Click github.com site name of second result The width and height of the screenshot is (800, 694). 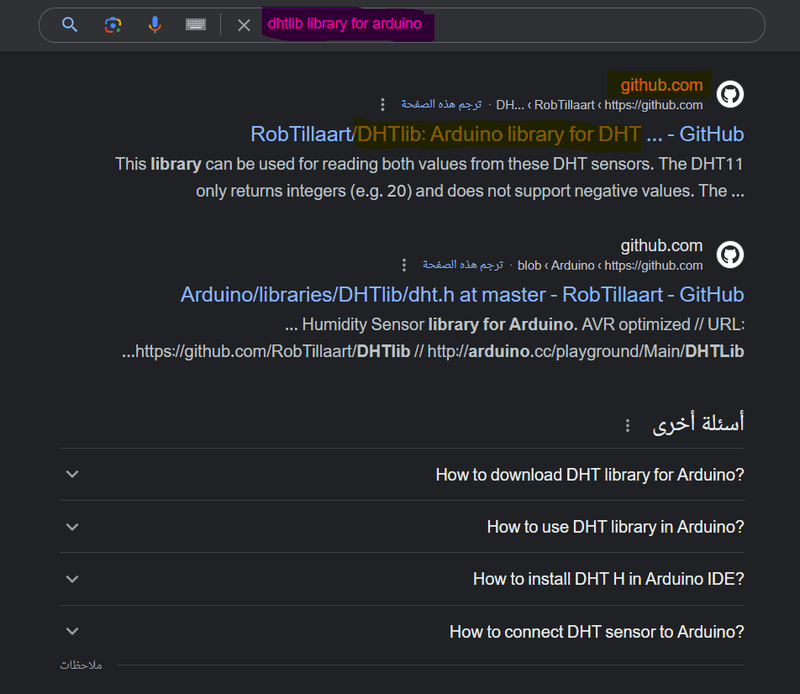point(662,246)
